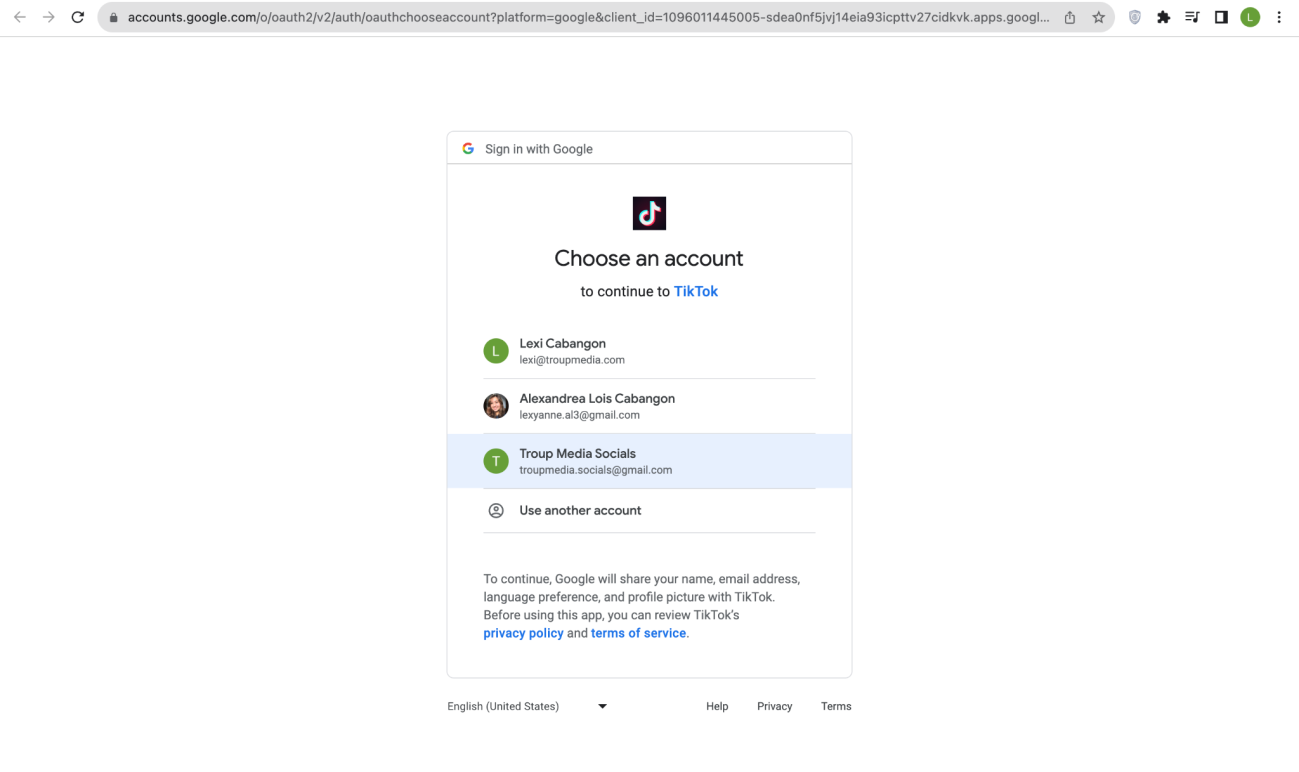The height and width of the screenshot is (772, 1299).
Task: Click the browser back arrow
Action: click(19, 17)
